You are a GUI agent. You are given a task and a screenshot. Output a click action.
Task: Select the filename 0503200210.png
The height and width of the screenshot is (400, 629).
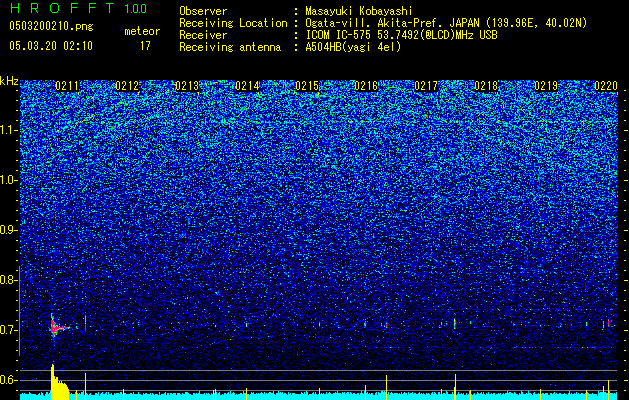point(51,26)
